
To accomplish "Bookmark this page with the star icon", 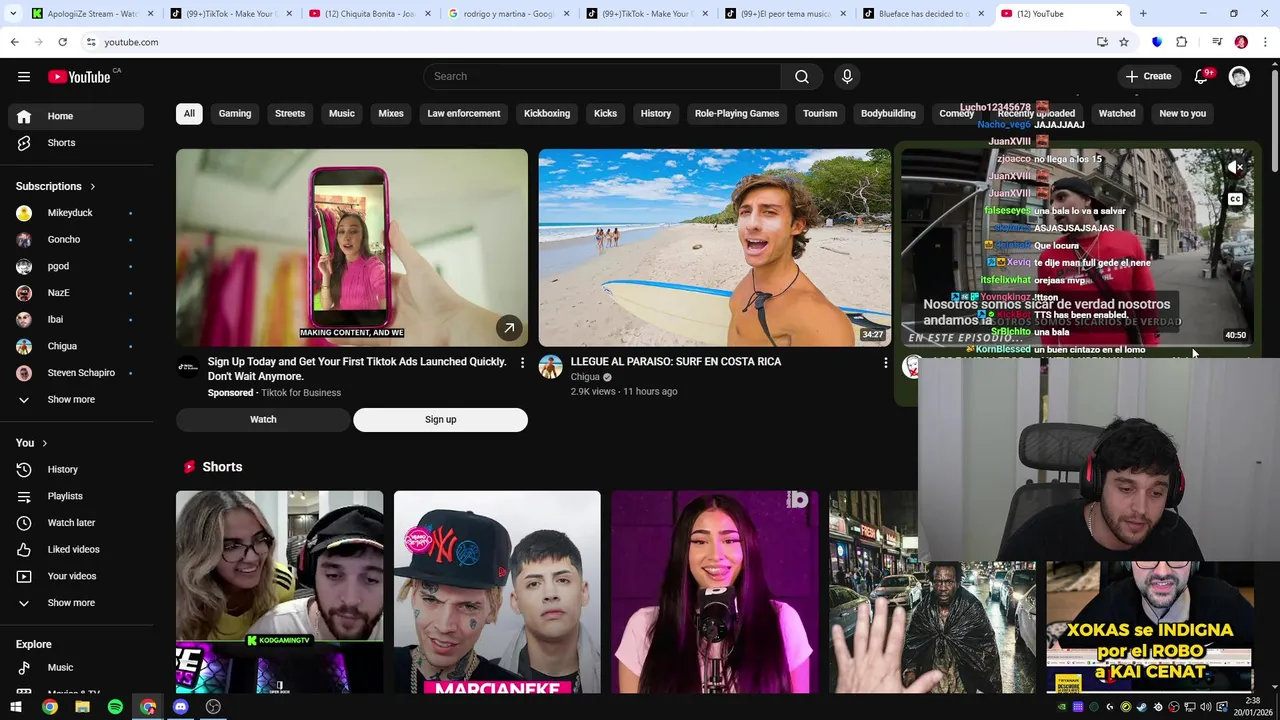I will tap(1124, 42).
